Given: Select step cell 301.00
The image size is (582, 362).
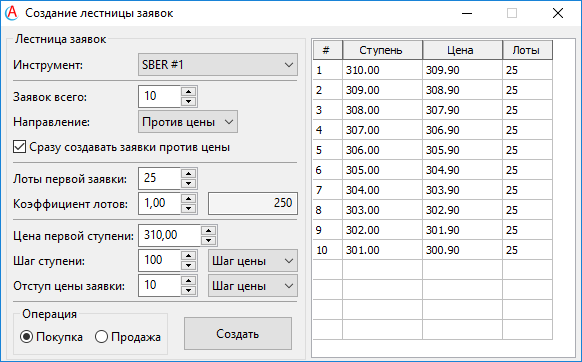Looking at the screenshot, I should pos(382,250).
